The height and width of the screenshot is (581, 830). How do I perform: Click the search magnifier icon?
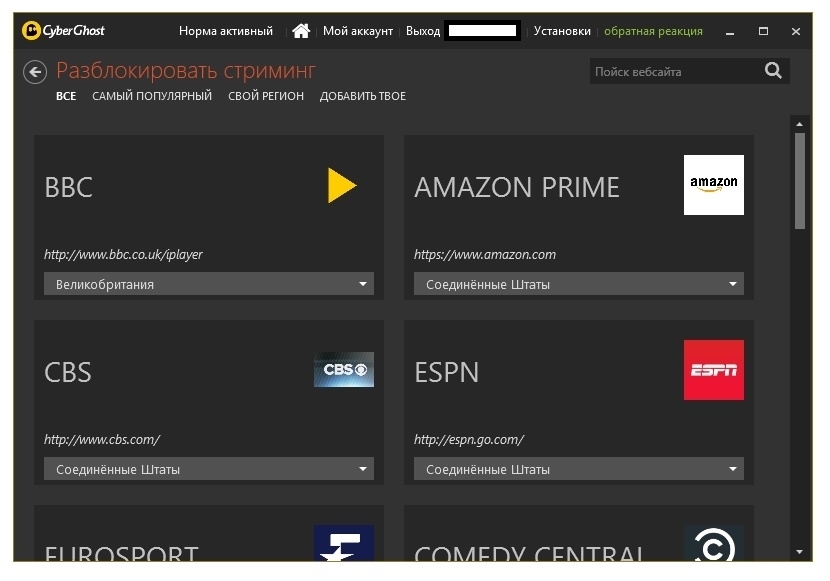[773, 70]
